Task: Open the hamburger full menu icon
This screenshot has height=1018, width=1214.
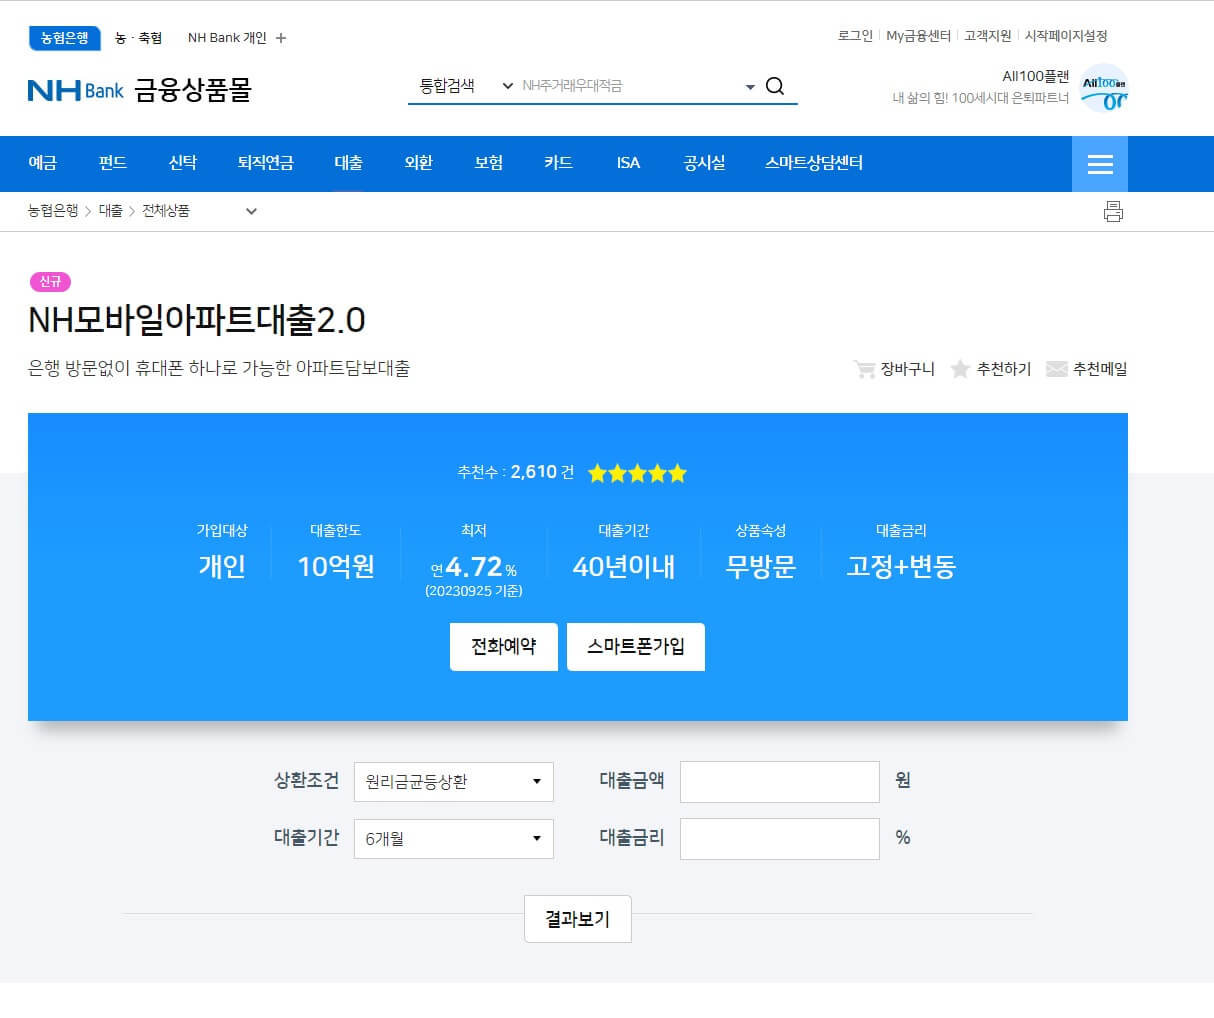Action: (1100, 164)
